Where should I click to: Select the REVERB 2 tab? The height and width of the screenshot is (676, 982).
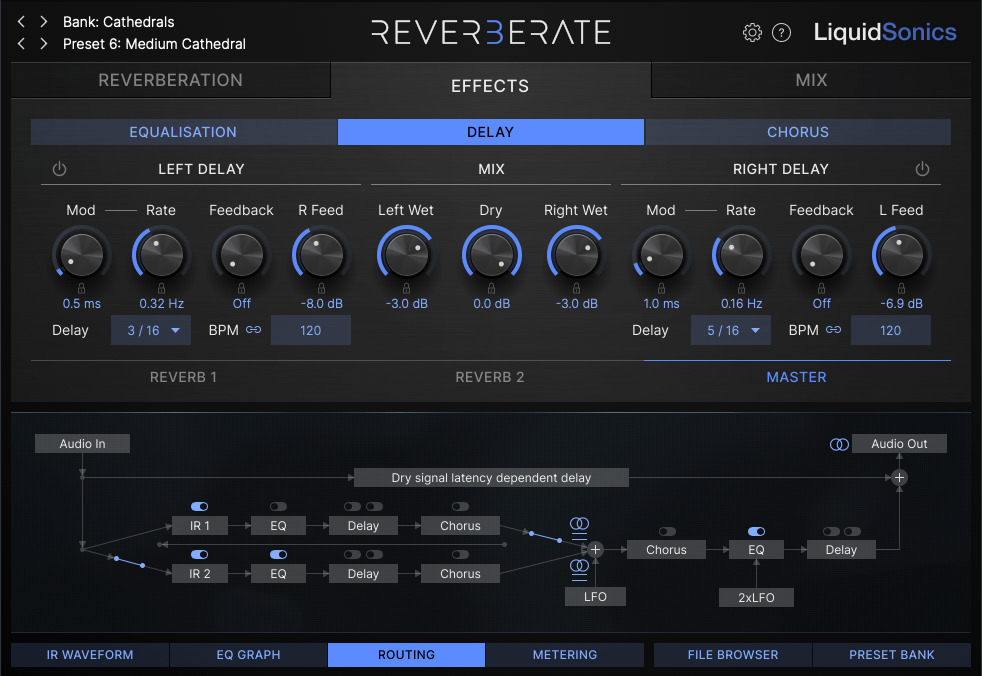tap(490, 377)
